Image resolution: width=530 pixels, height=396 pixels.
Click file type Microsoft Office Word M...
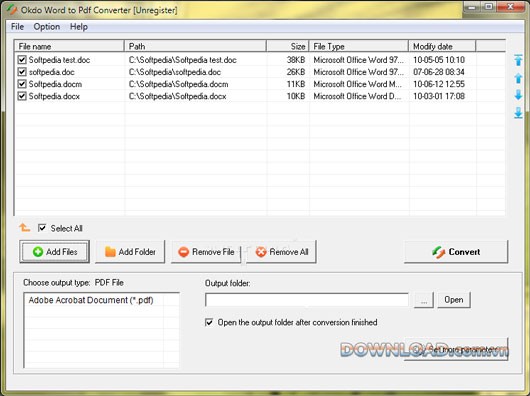coord(358,84)
